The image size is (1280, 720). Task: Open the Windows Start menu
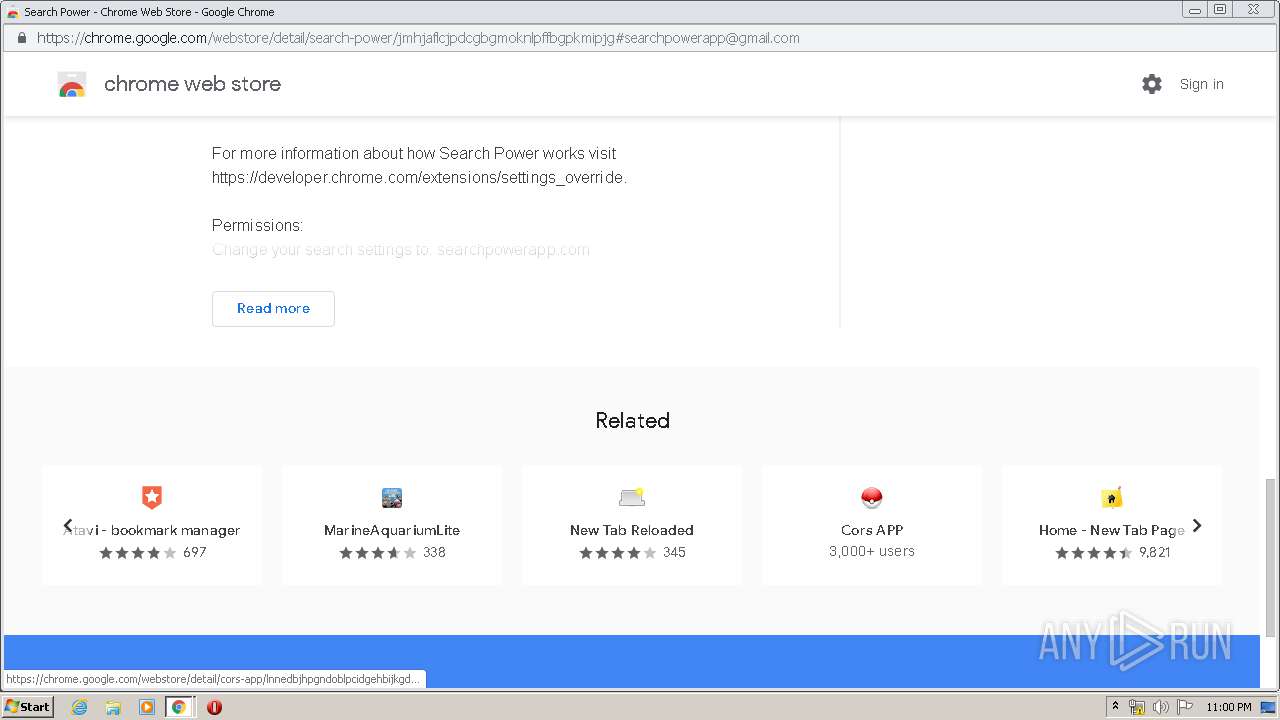point(28,706)
